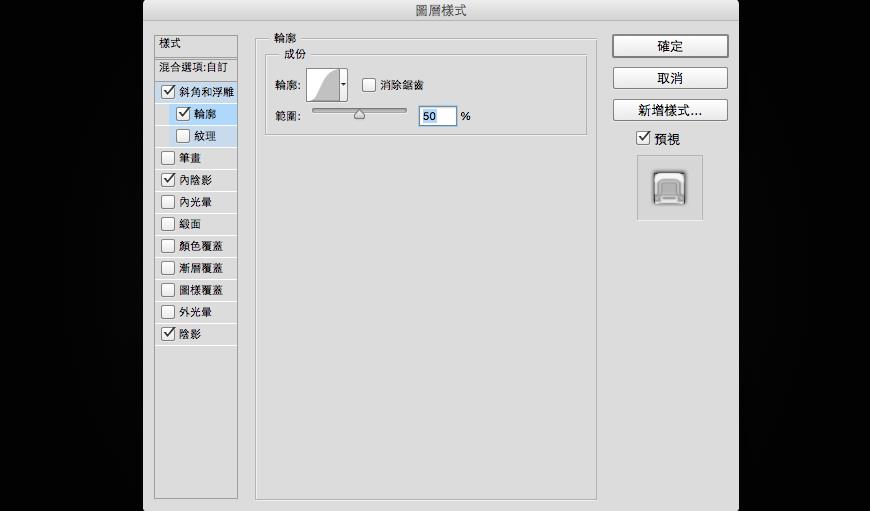The height and width of the screenshot is (511, 870).
Task: Select the 漸層覆蓋 style label
Action: pos(201,268)
